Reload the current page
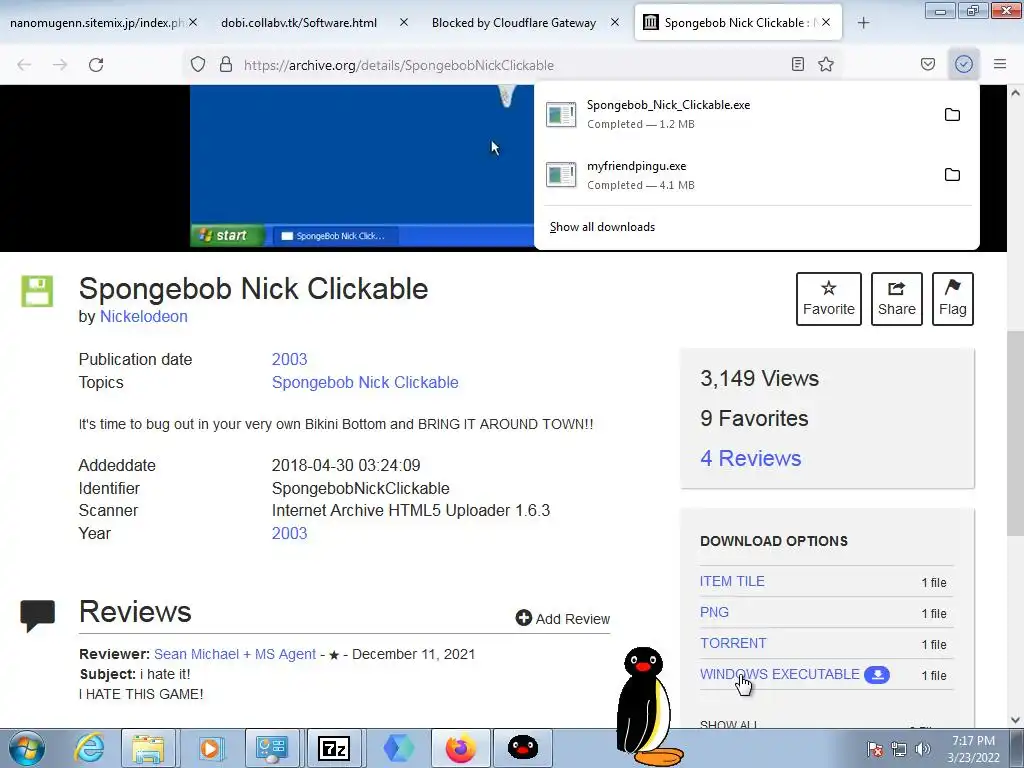This screenshot has width=1024, height=768. click(x=96, y=65)
